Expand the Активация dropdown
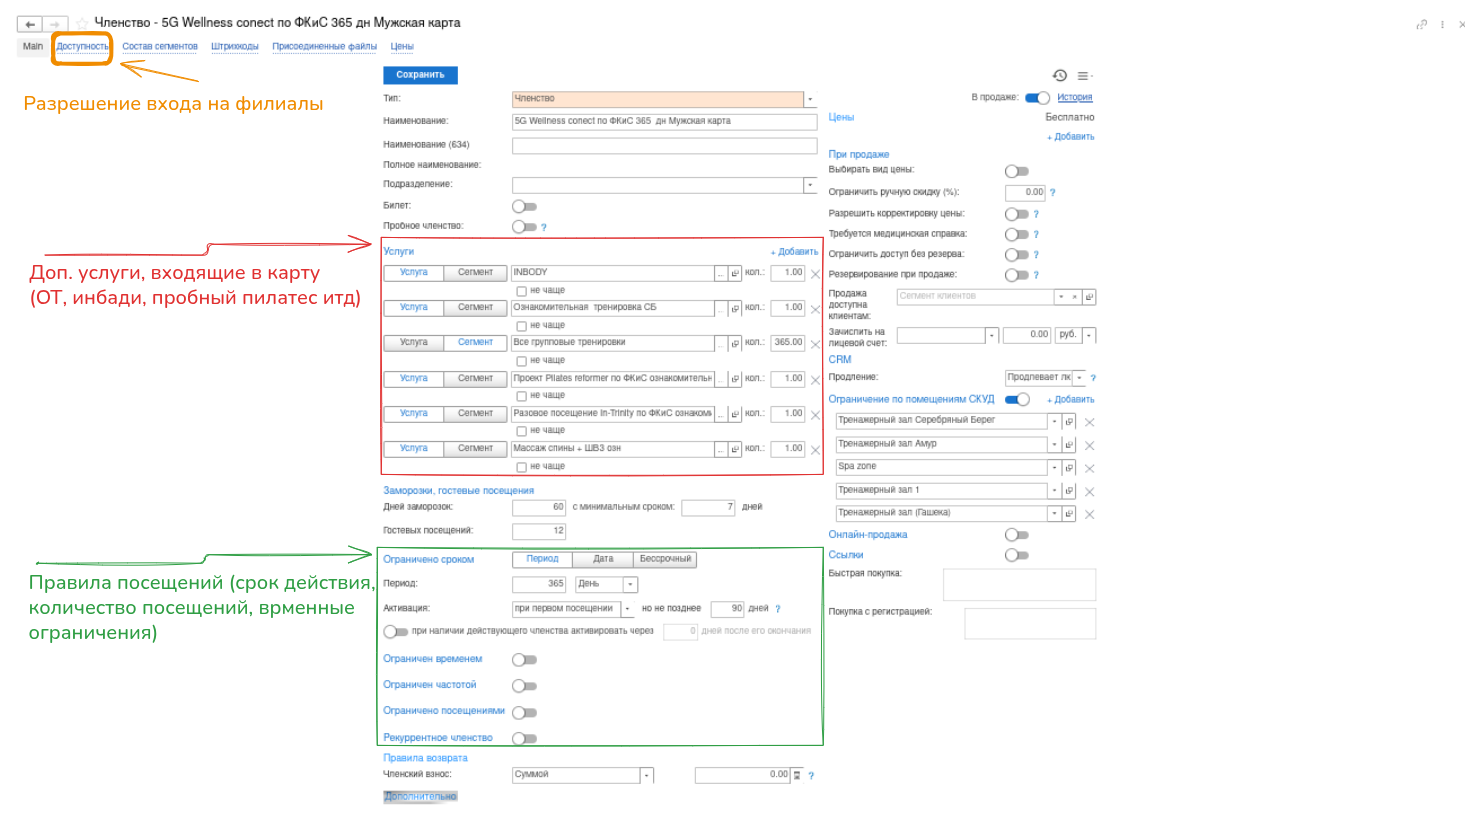Image resolution: width=1475 pixels, height=821 pixels. (628, 609)
